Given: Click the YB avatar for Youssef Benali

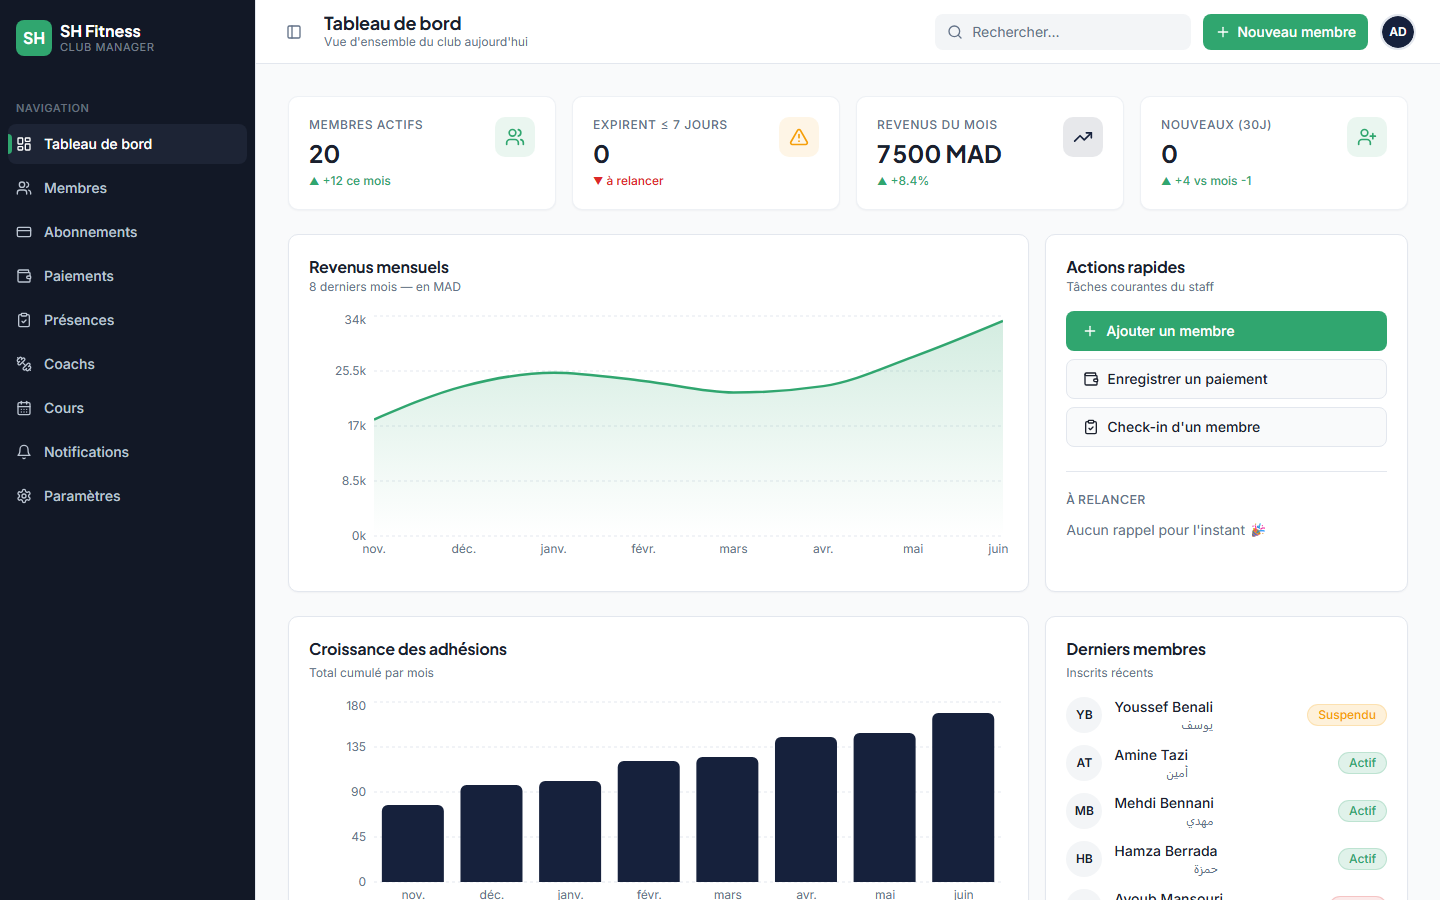Looking at the screenshot, I should 1084,715.
